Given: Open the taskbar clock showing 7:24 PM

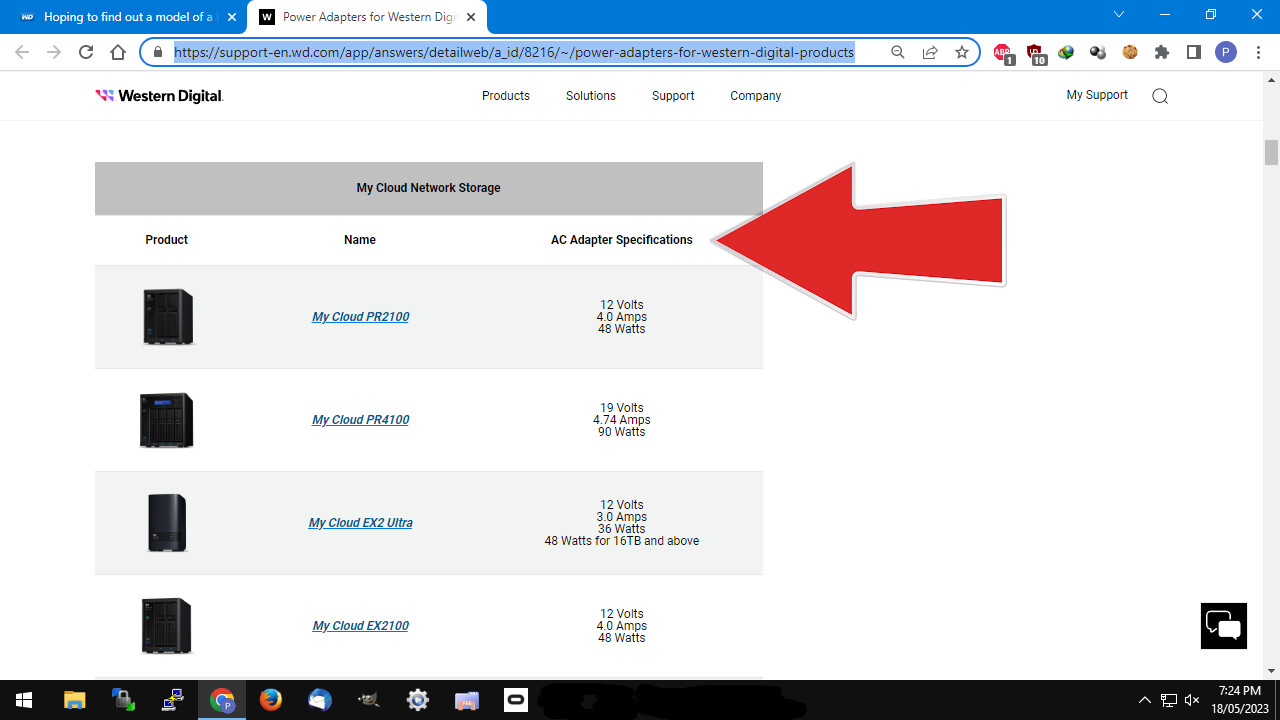Looking at the screenshot, I should (x=1240, y=700).
